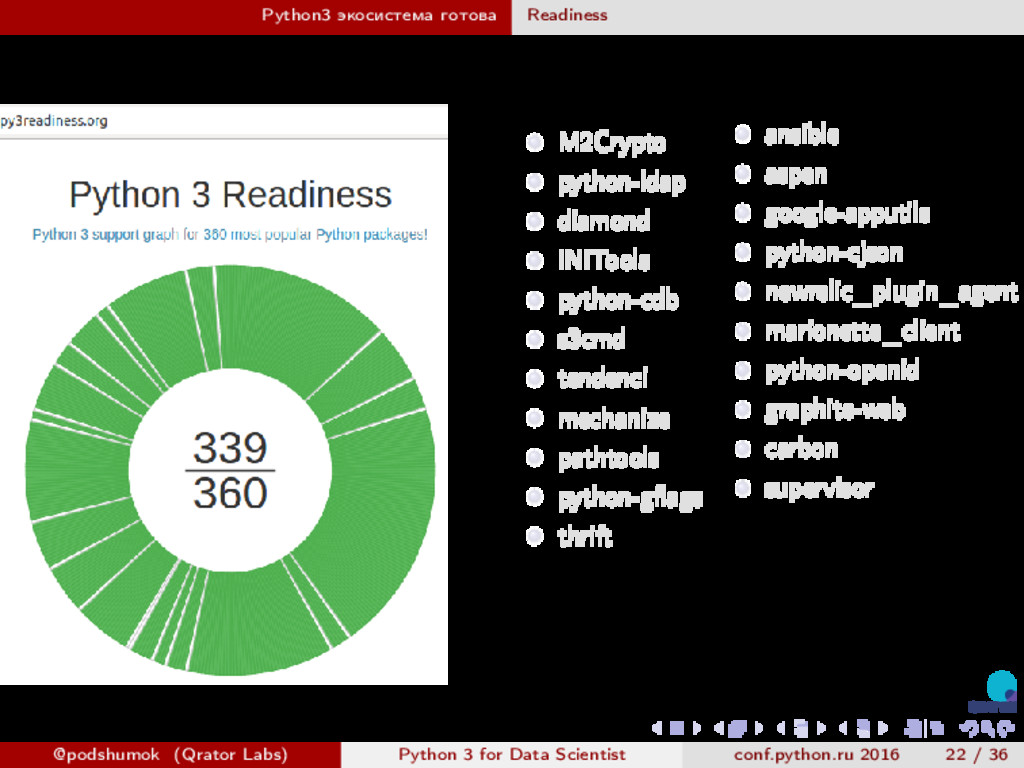Click the 'mechanize' list item
This screenshot has height=768, width=1024.
[x=614, y=419]
